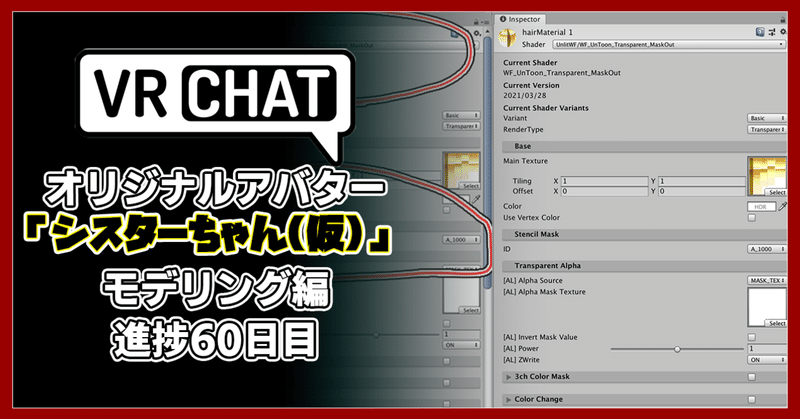800x419 pixels.
Task: Click the Transparent Alpha section header
Action: [644, 266]
